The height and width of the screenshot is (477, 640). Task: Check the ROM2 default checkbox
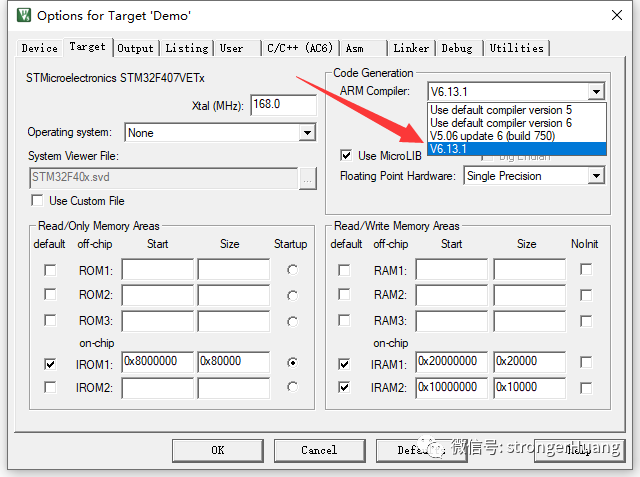[x=50, y=295]
